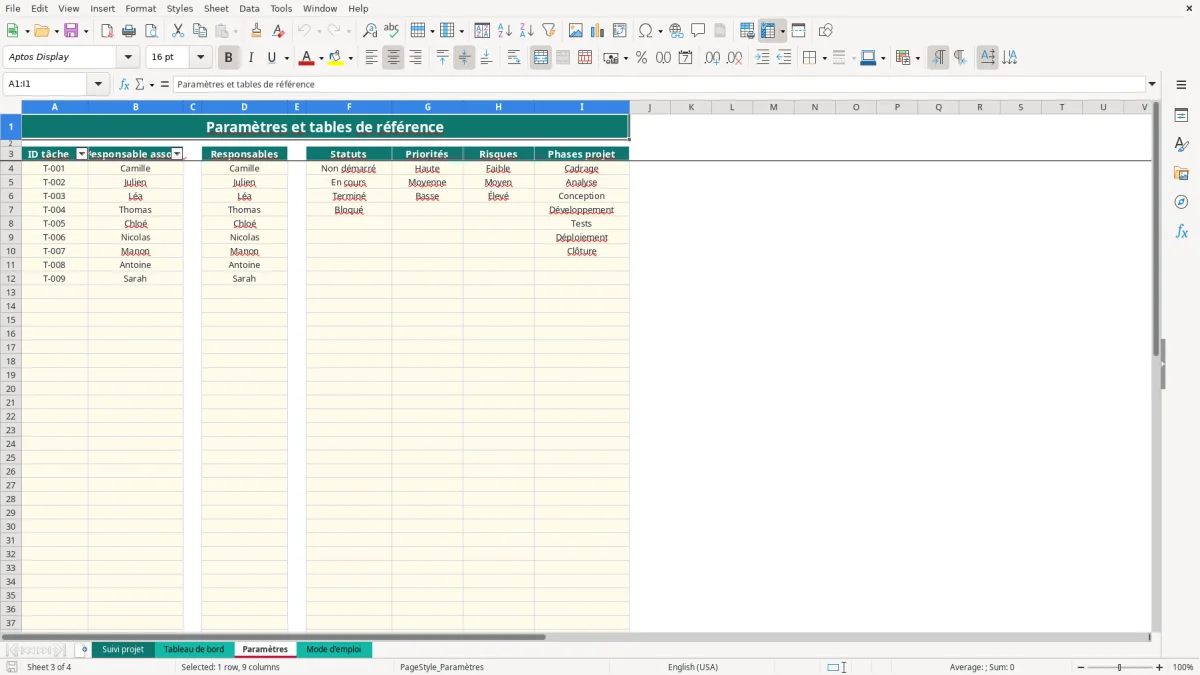Click zoom percentage 100% in status bar
Viewport: 1200px width, 675px height.
point(1183,667)
